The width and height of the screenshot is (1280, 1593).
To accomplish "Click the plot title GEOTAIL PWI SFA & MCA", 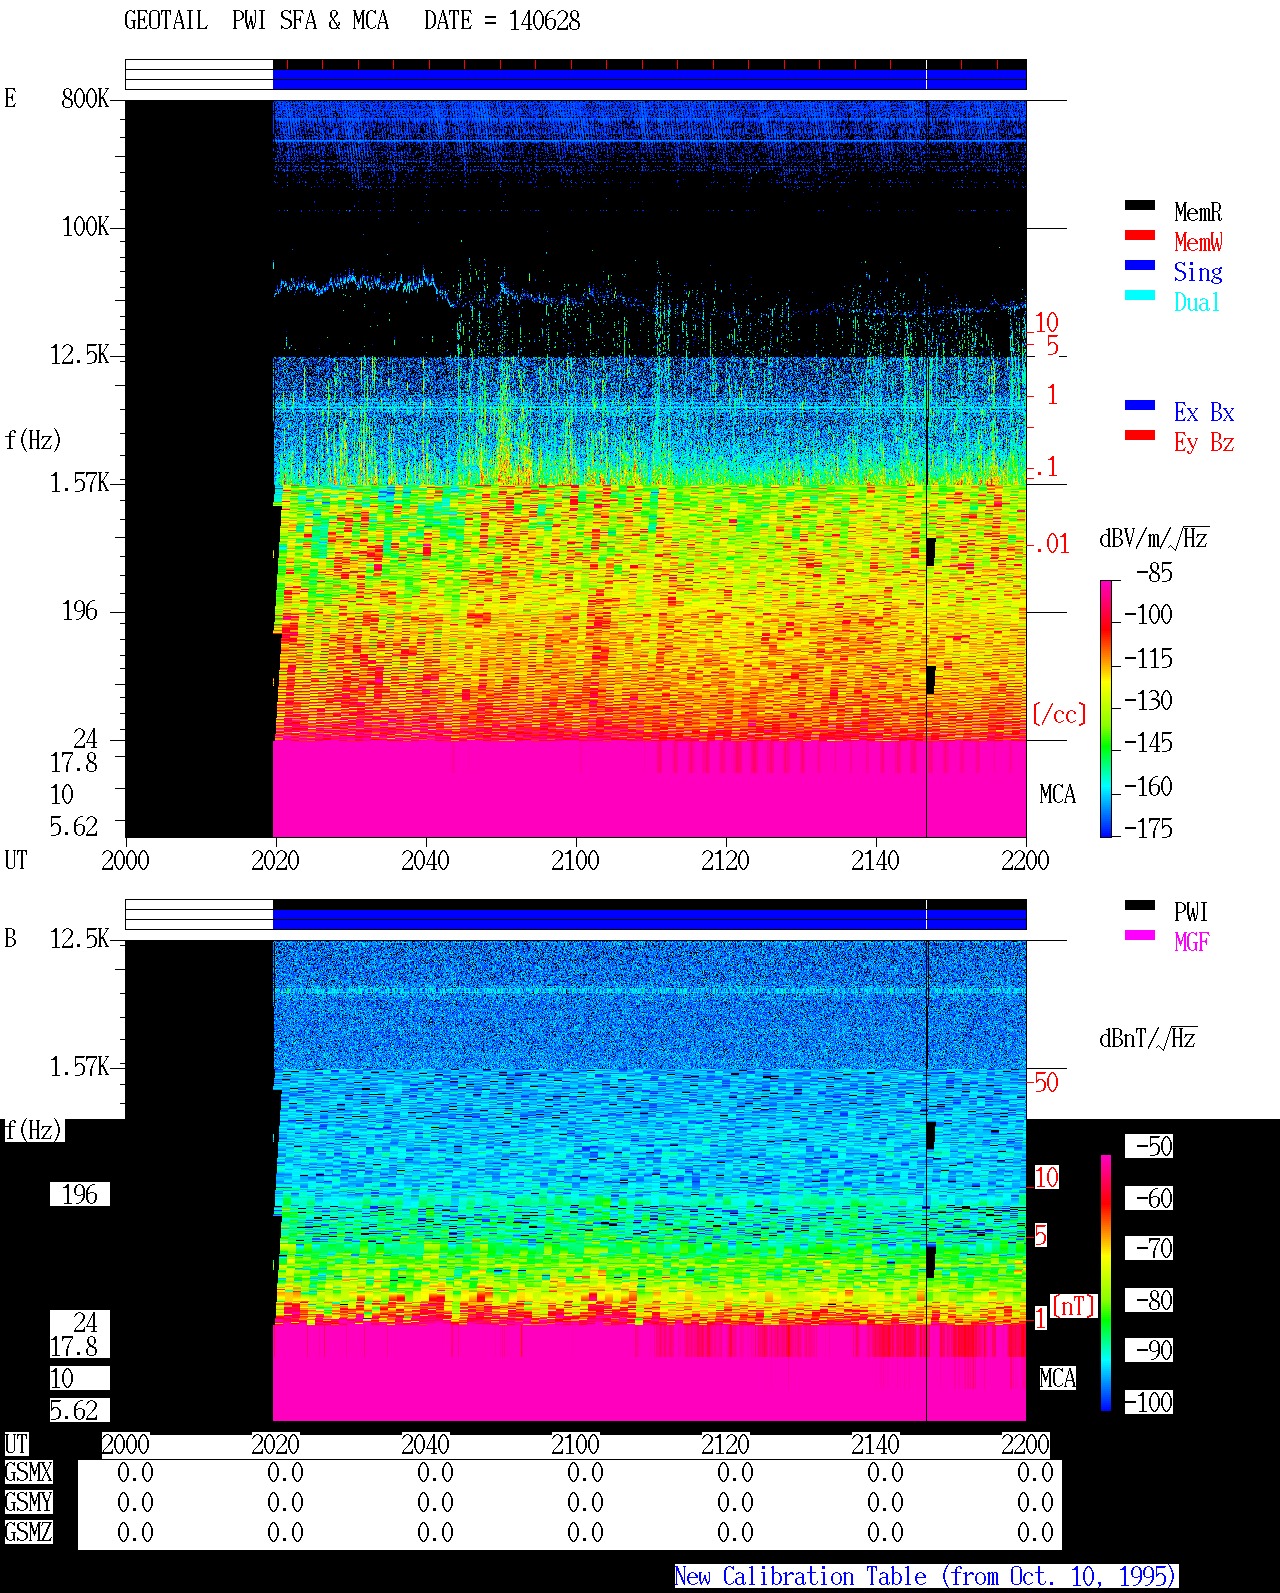I will coord(256,21).
